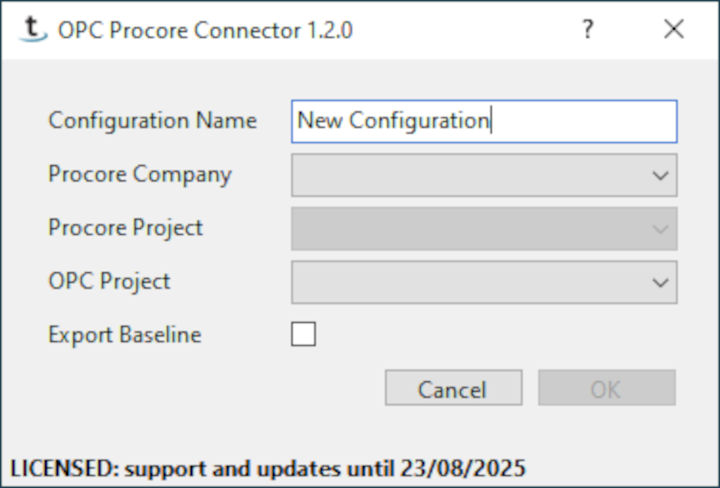Screen dimensions: 720x488
Task: Click the window title OPC Procore Connector 1.2.0
Action: [205, 31]
